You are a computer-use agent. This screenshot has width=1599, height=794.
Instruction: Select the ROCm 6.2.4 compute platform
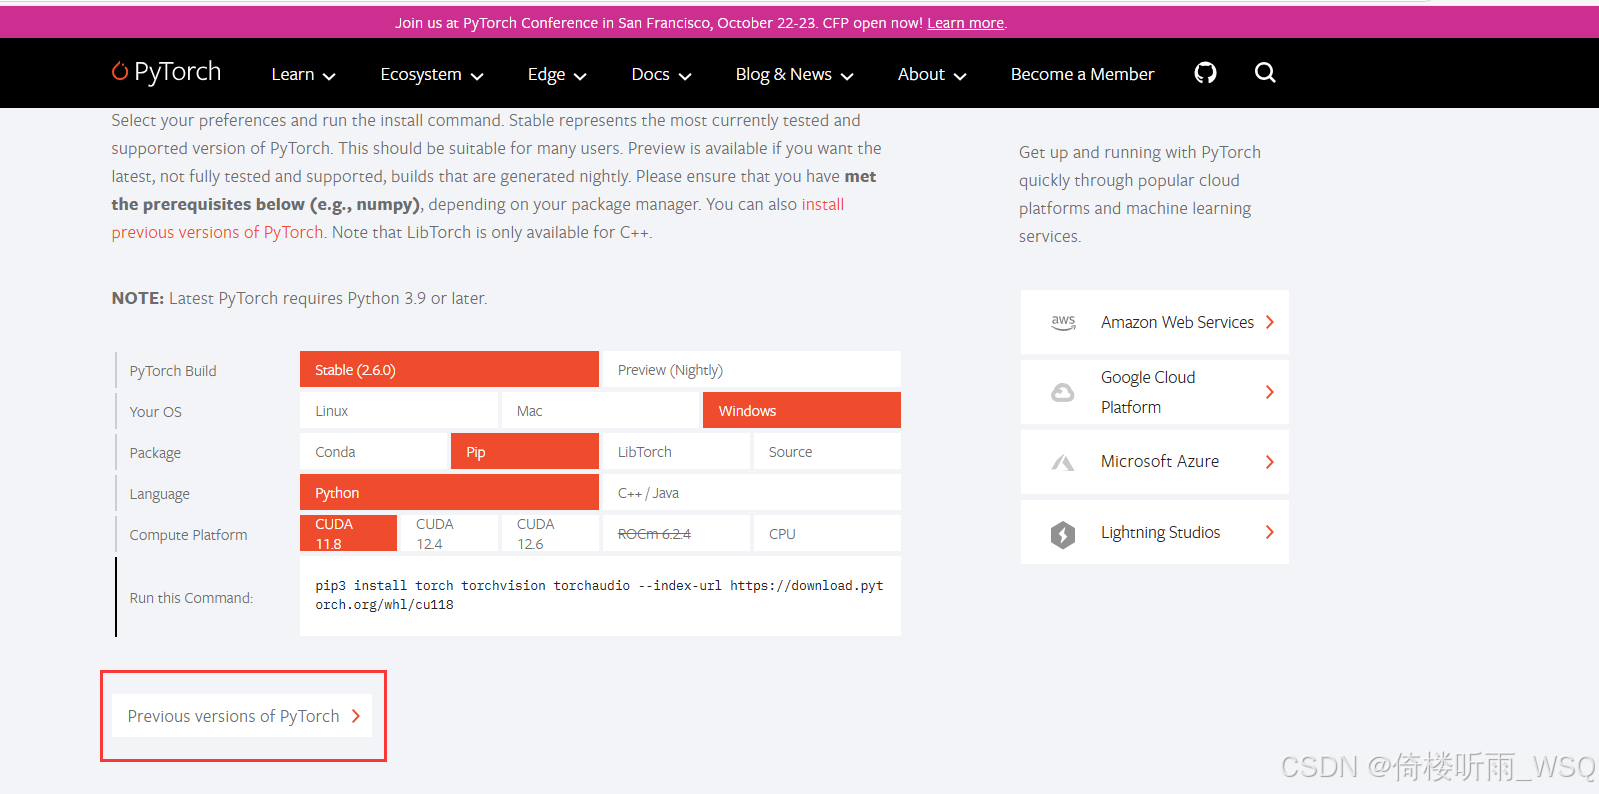[676, 533]
